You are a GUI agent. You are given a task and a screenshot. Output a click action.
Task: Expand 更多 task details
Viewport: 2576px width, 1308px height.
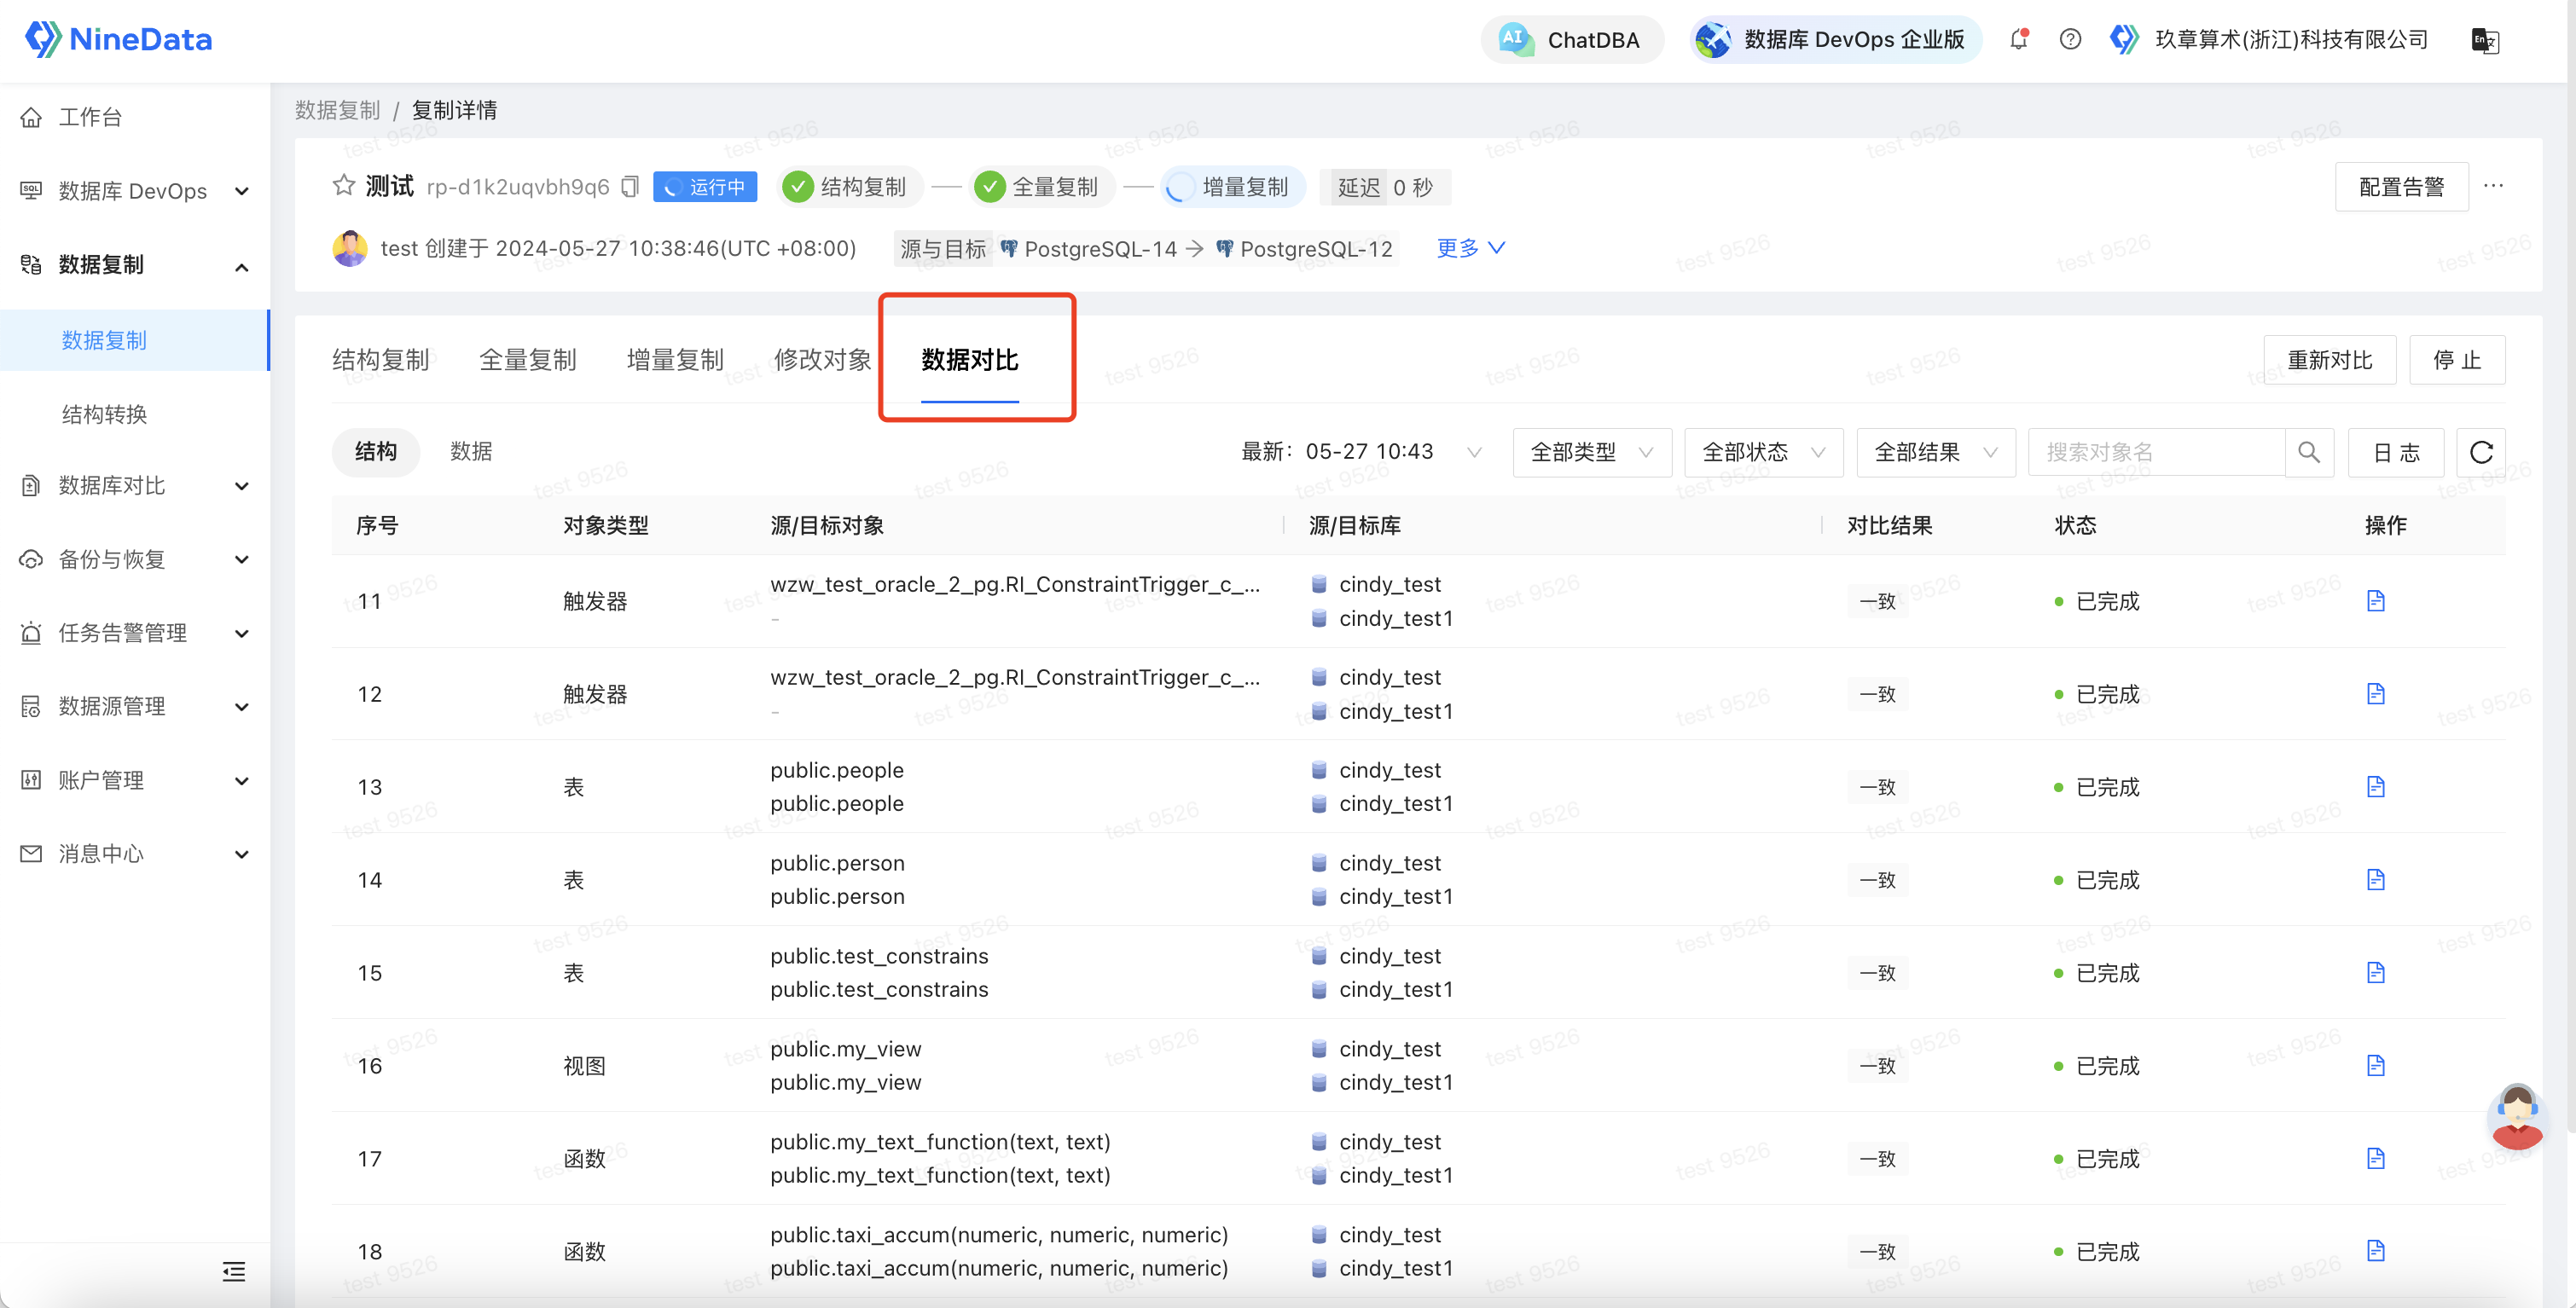(1470, 248)
